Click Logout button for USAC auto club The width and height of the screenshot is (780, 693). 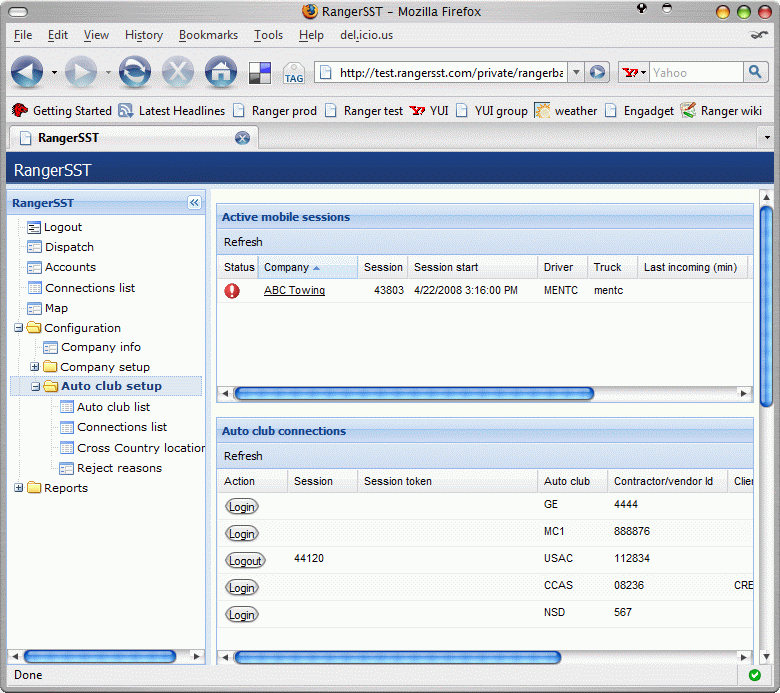click(245, 561)
